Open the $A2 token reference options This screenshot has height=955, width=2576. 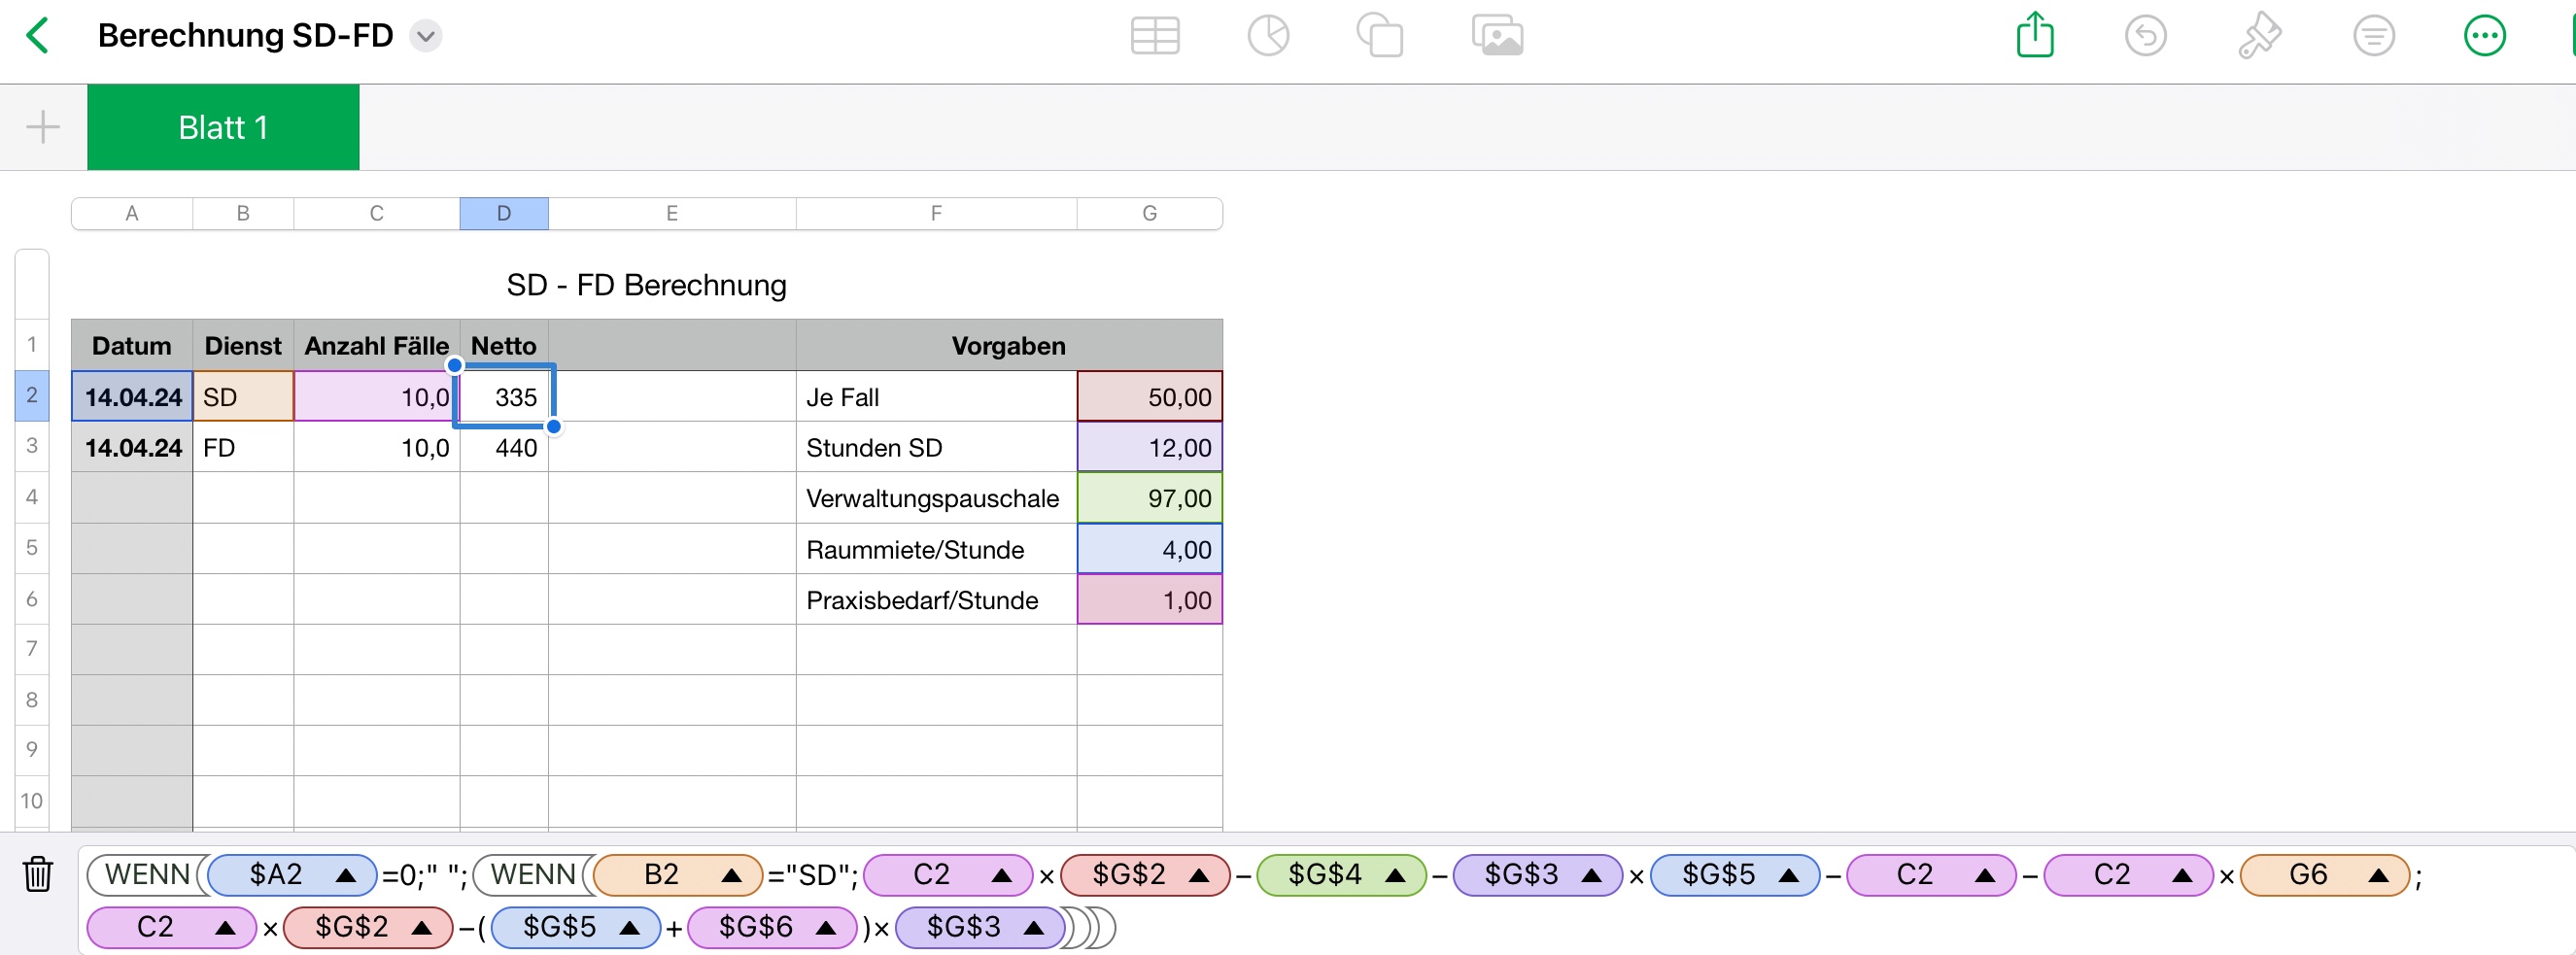pyautogui.click(x=346, y=875)
